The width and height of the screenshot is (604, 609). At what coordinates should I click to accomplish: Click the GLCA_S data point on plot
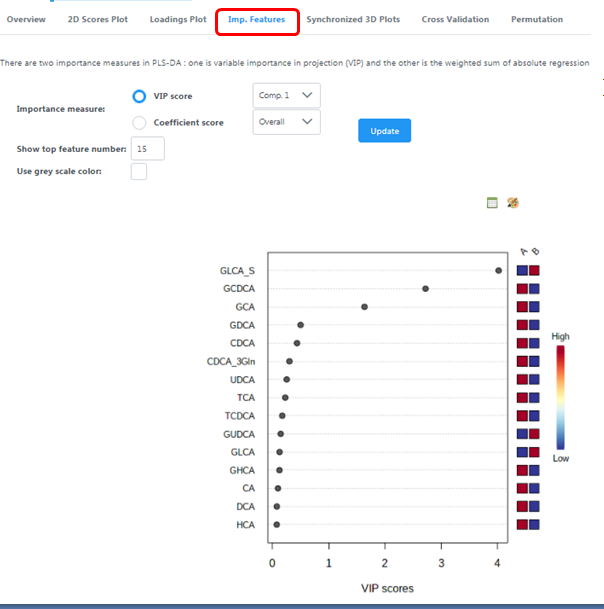click(498, 270)
